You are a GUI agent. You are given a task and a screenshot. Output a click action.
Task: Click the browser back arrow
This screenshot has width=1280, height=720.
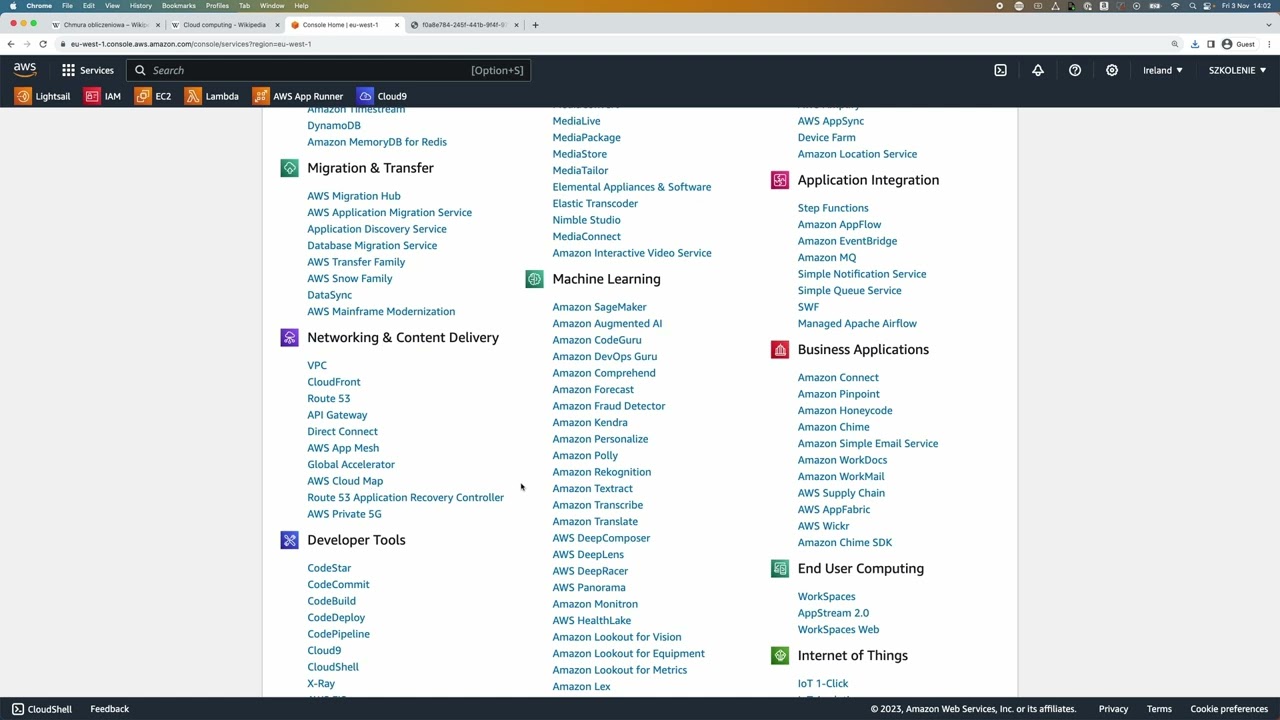11,44
